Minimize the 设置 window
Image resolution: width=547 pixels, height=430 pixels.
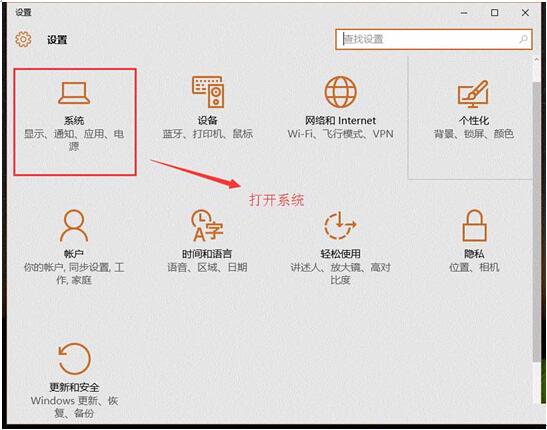tap(464, 13)
